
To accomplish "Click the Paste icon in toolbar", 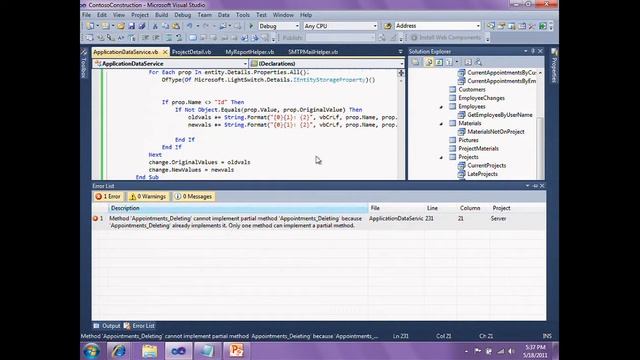I will [176, 26].
